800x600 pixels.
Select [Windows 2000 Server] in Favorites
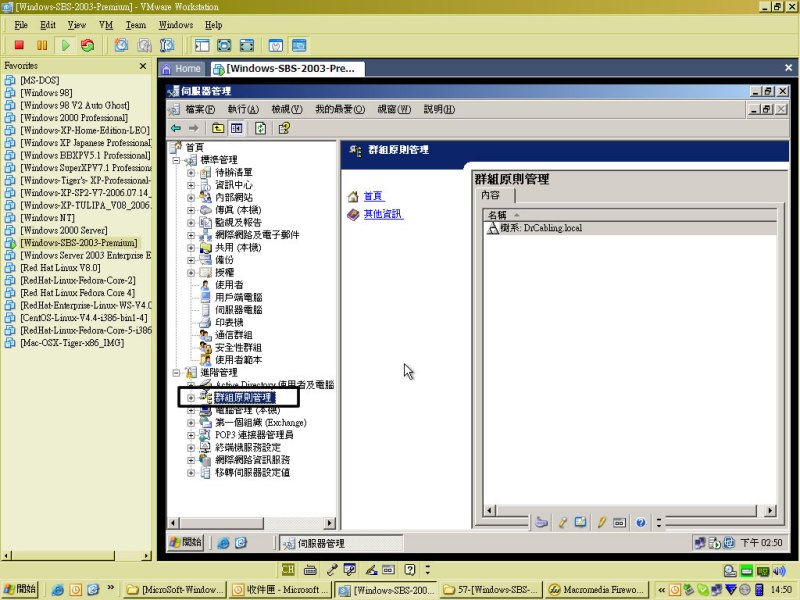pyautogui.click(x=64, y=230)
